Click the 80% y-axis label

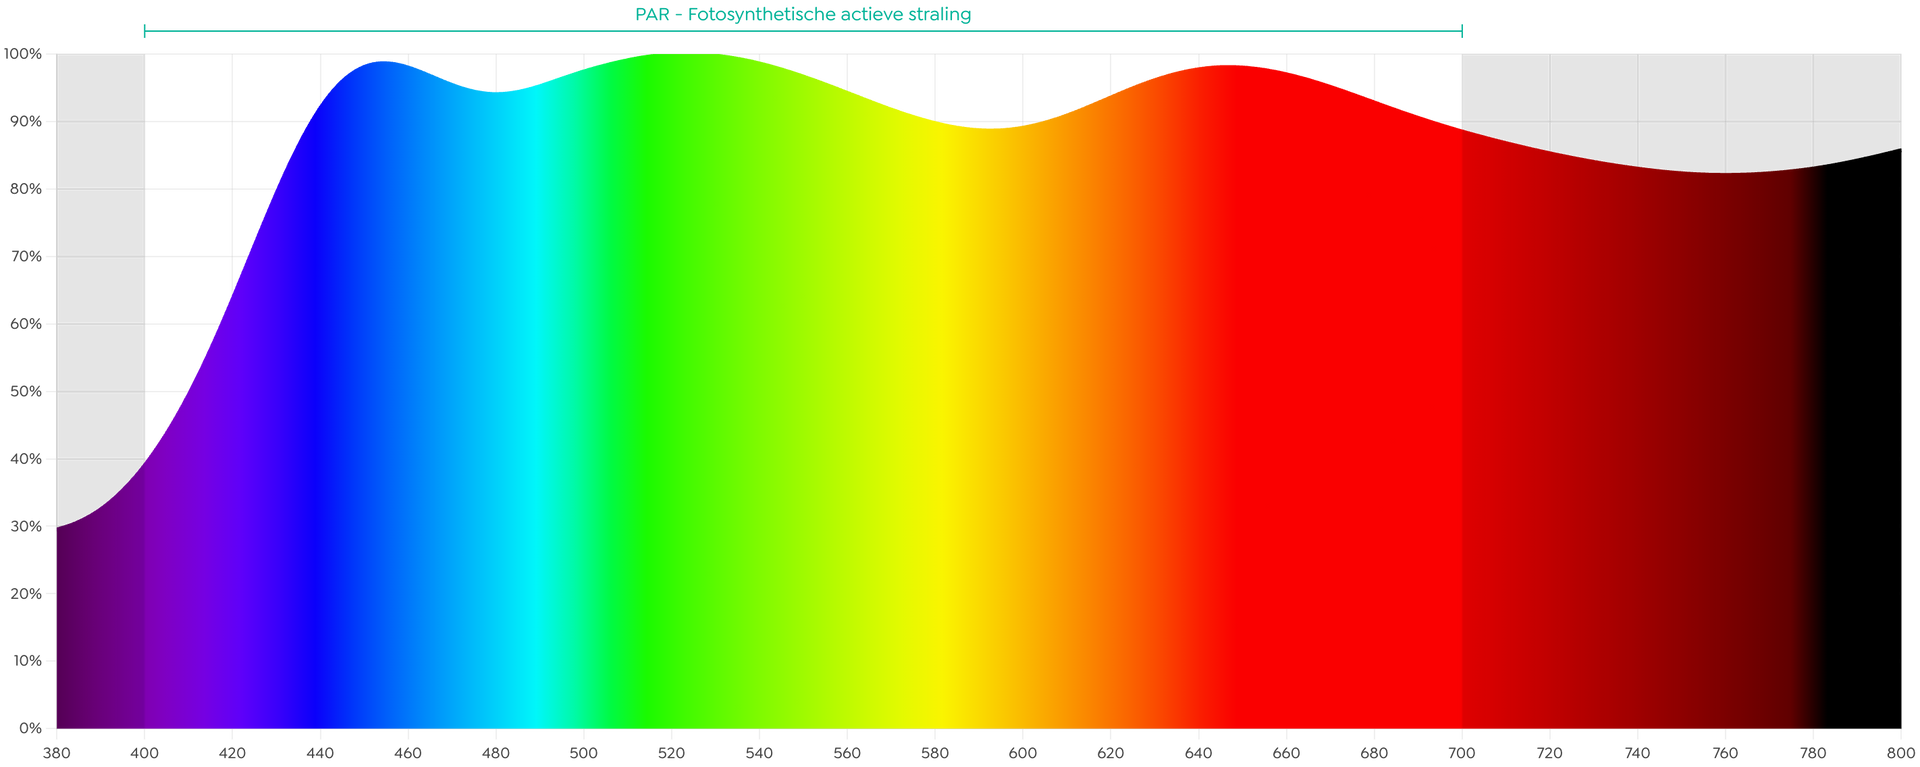click(25, 189)
